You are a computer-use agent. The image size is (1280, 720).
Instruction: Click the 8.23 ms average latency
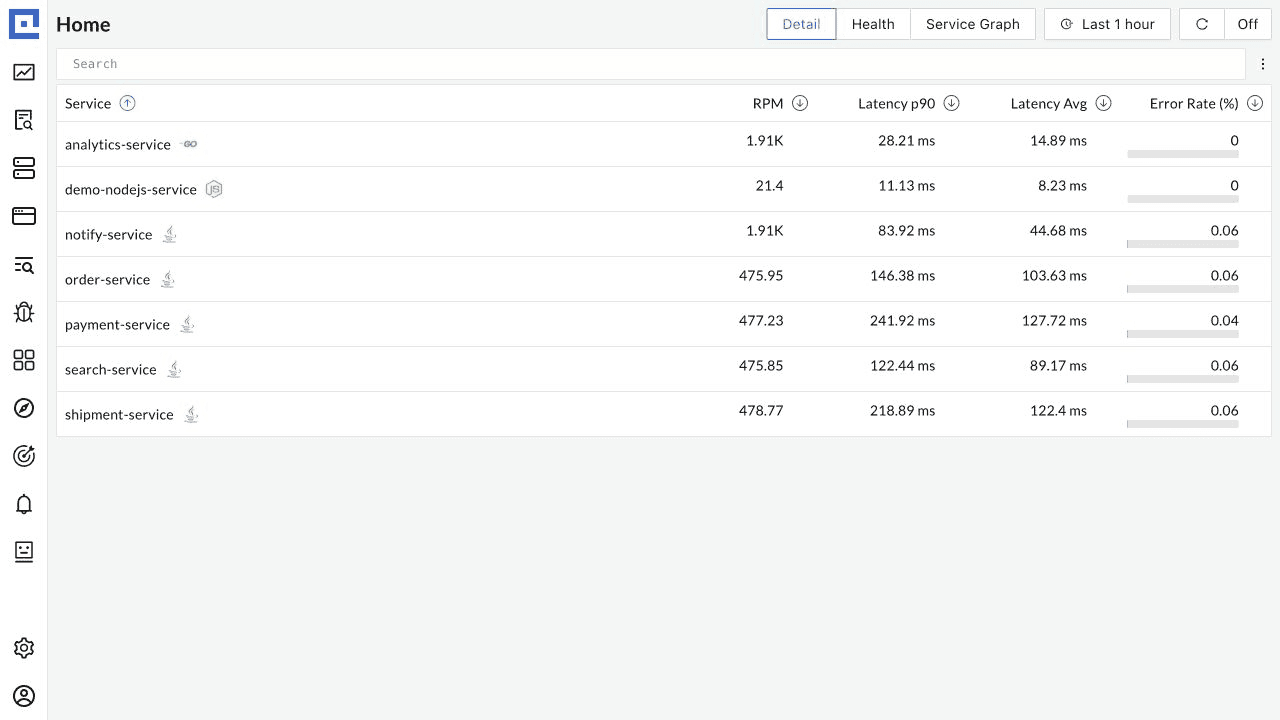[x=1062, y=185]
